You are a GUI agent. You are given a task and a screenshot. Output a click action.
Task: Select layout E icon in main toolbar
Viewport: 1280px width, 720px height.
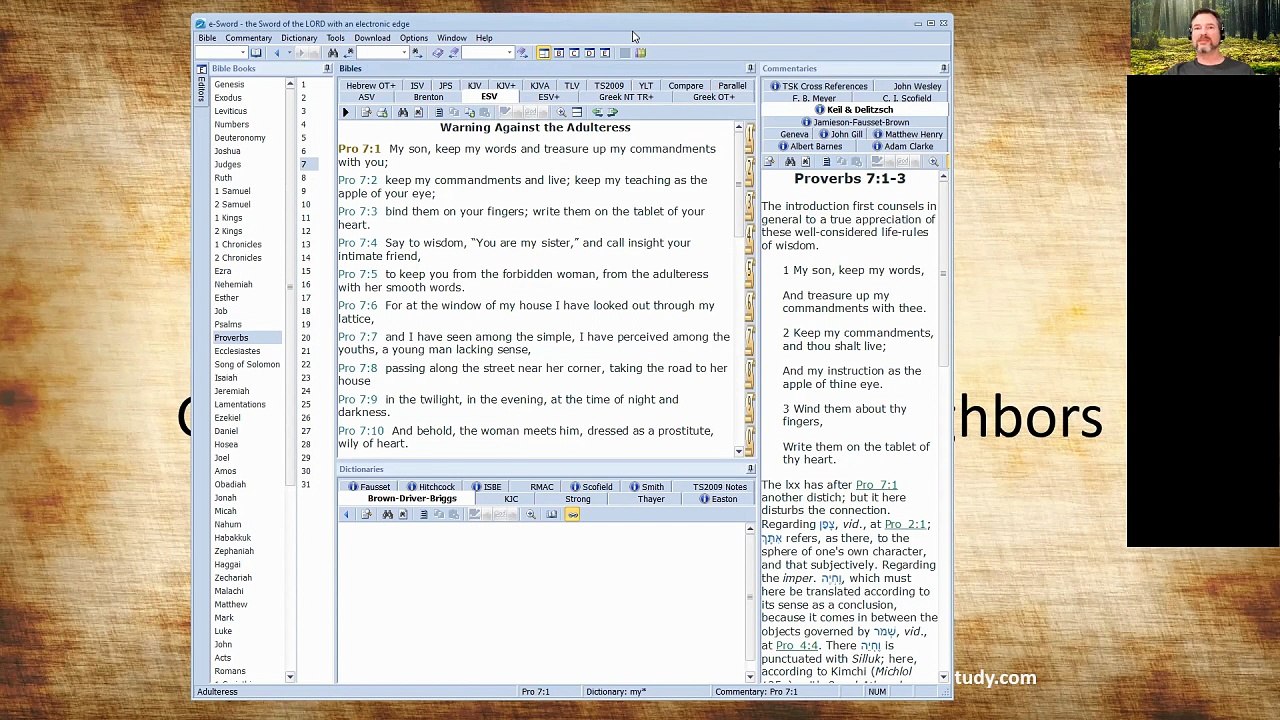[x=604, y=52]
